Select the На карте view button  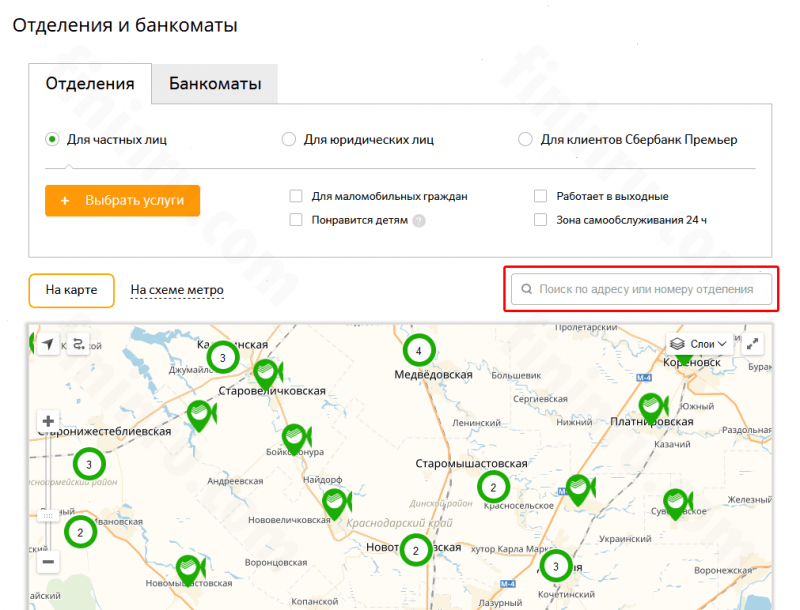coord(71,290)
